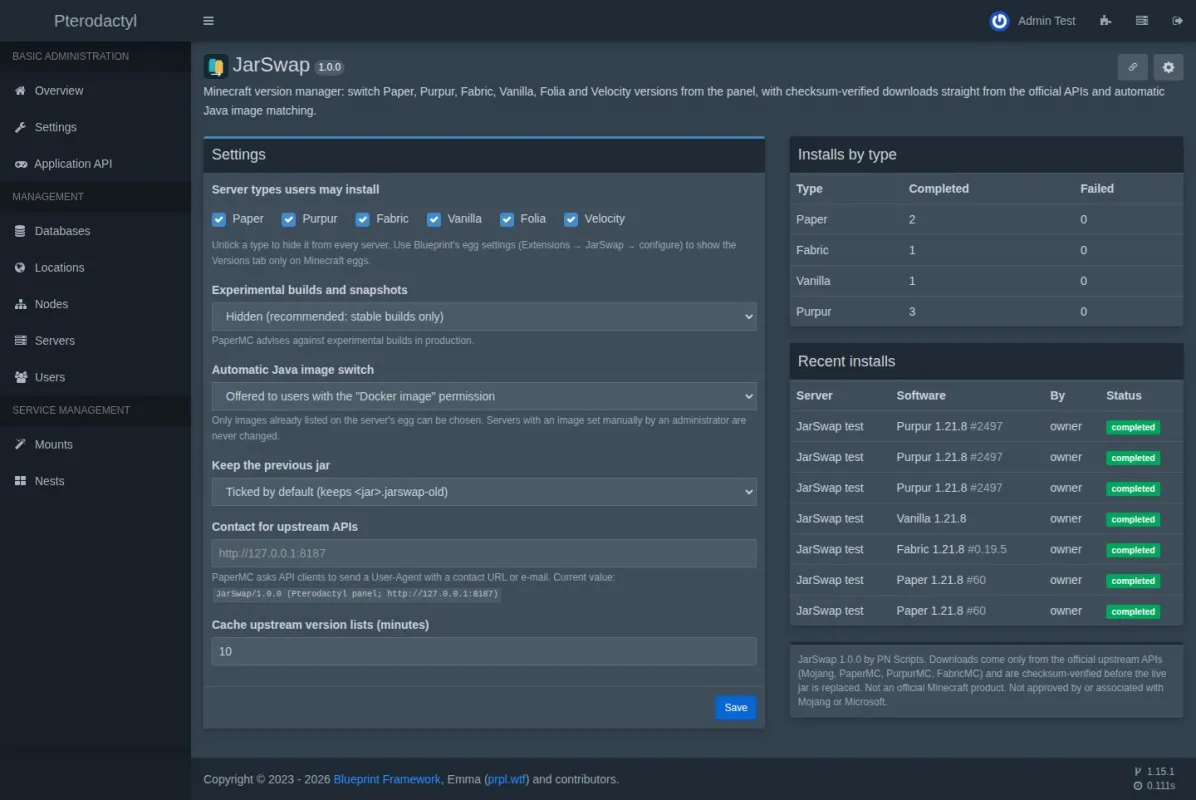Open the Automatic Java image switch dropdown
Screen dimensions: 1196x800
484,396
